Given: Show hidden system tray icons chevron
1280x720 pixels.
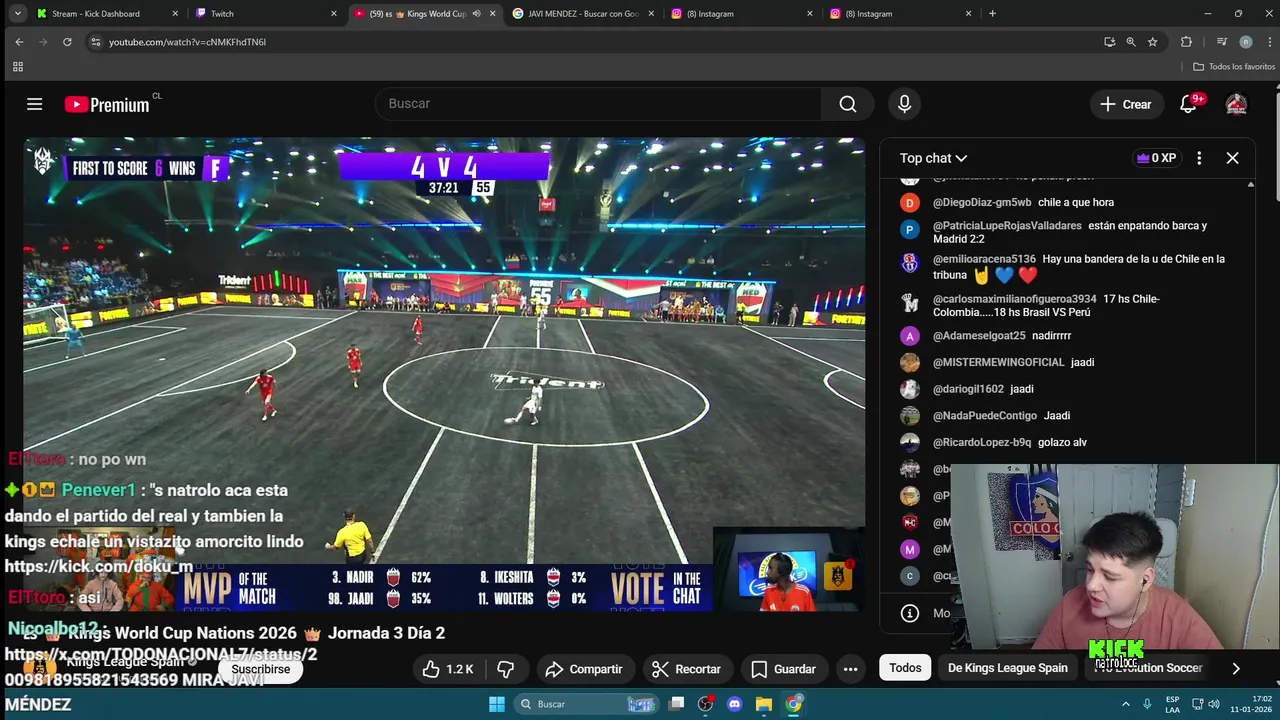Looking at the screenshot, I should pyautogui.click(x=1125, y=704).
